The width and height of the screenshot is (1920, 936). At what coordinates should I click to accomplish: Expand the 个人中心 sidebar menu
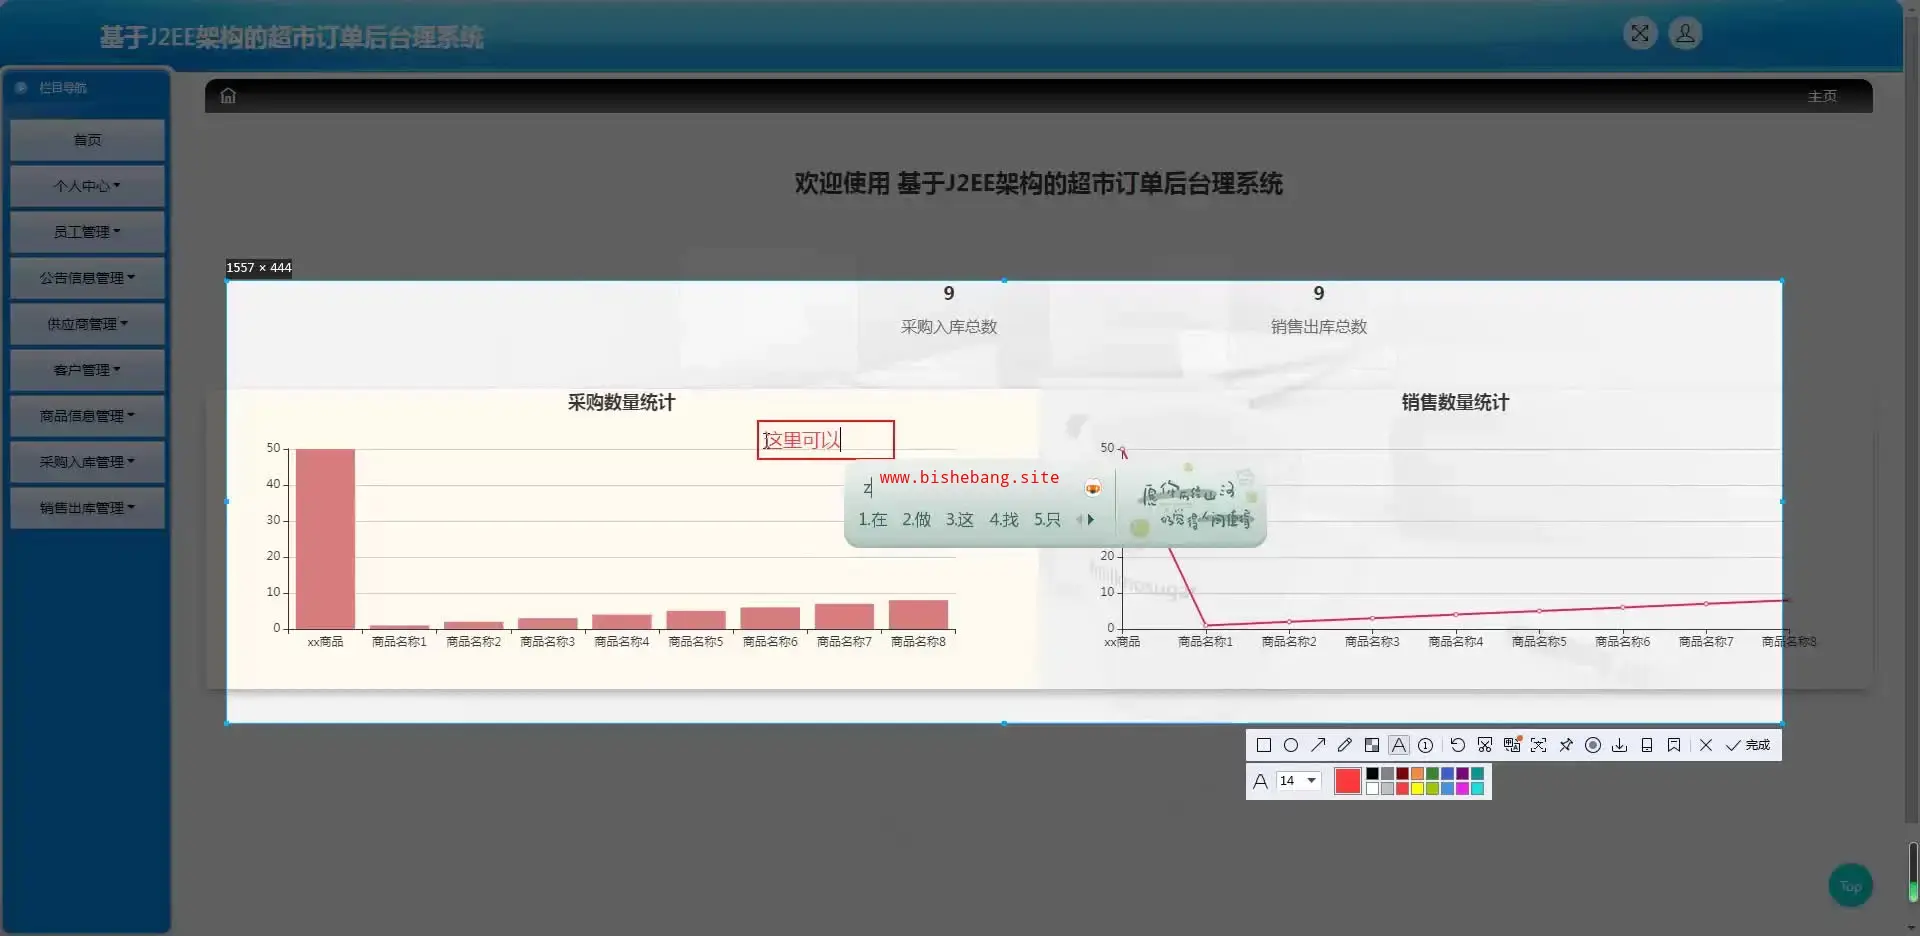tap(87, 186)
